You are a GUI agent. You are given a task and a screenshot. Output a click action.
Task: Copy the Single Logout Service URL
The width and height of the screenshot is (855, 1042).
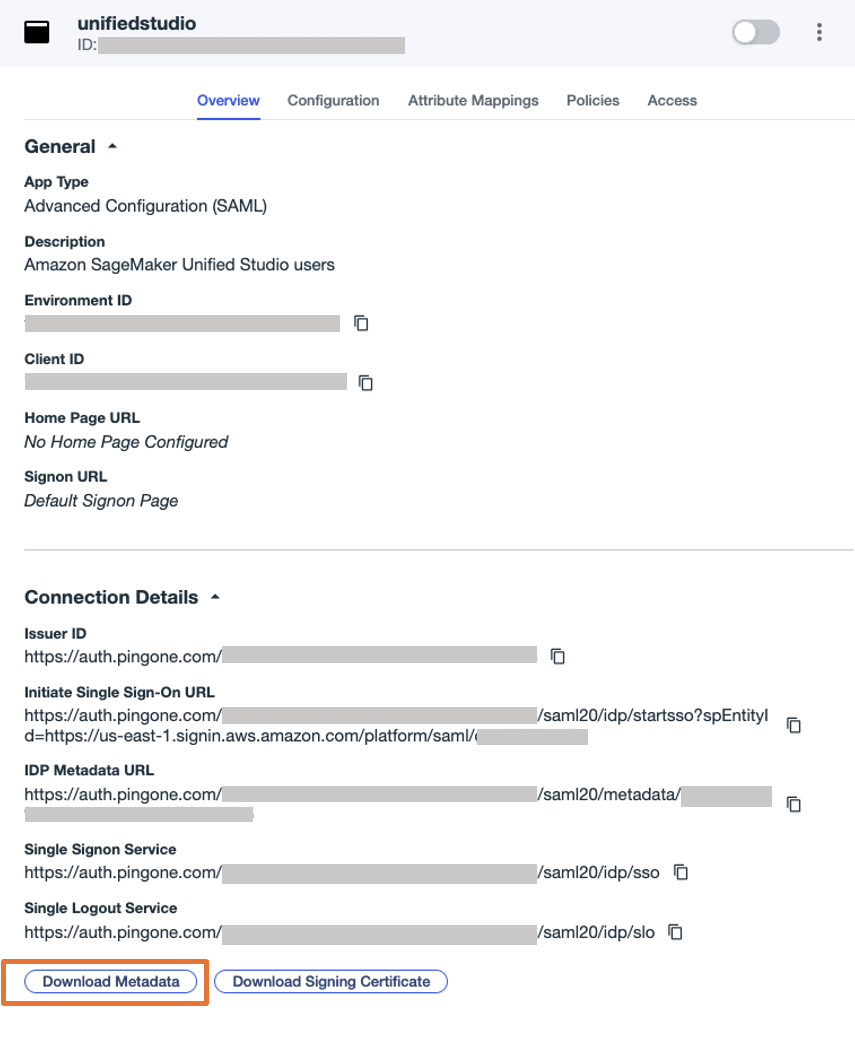[675, 932]
